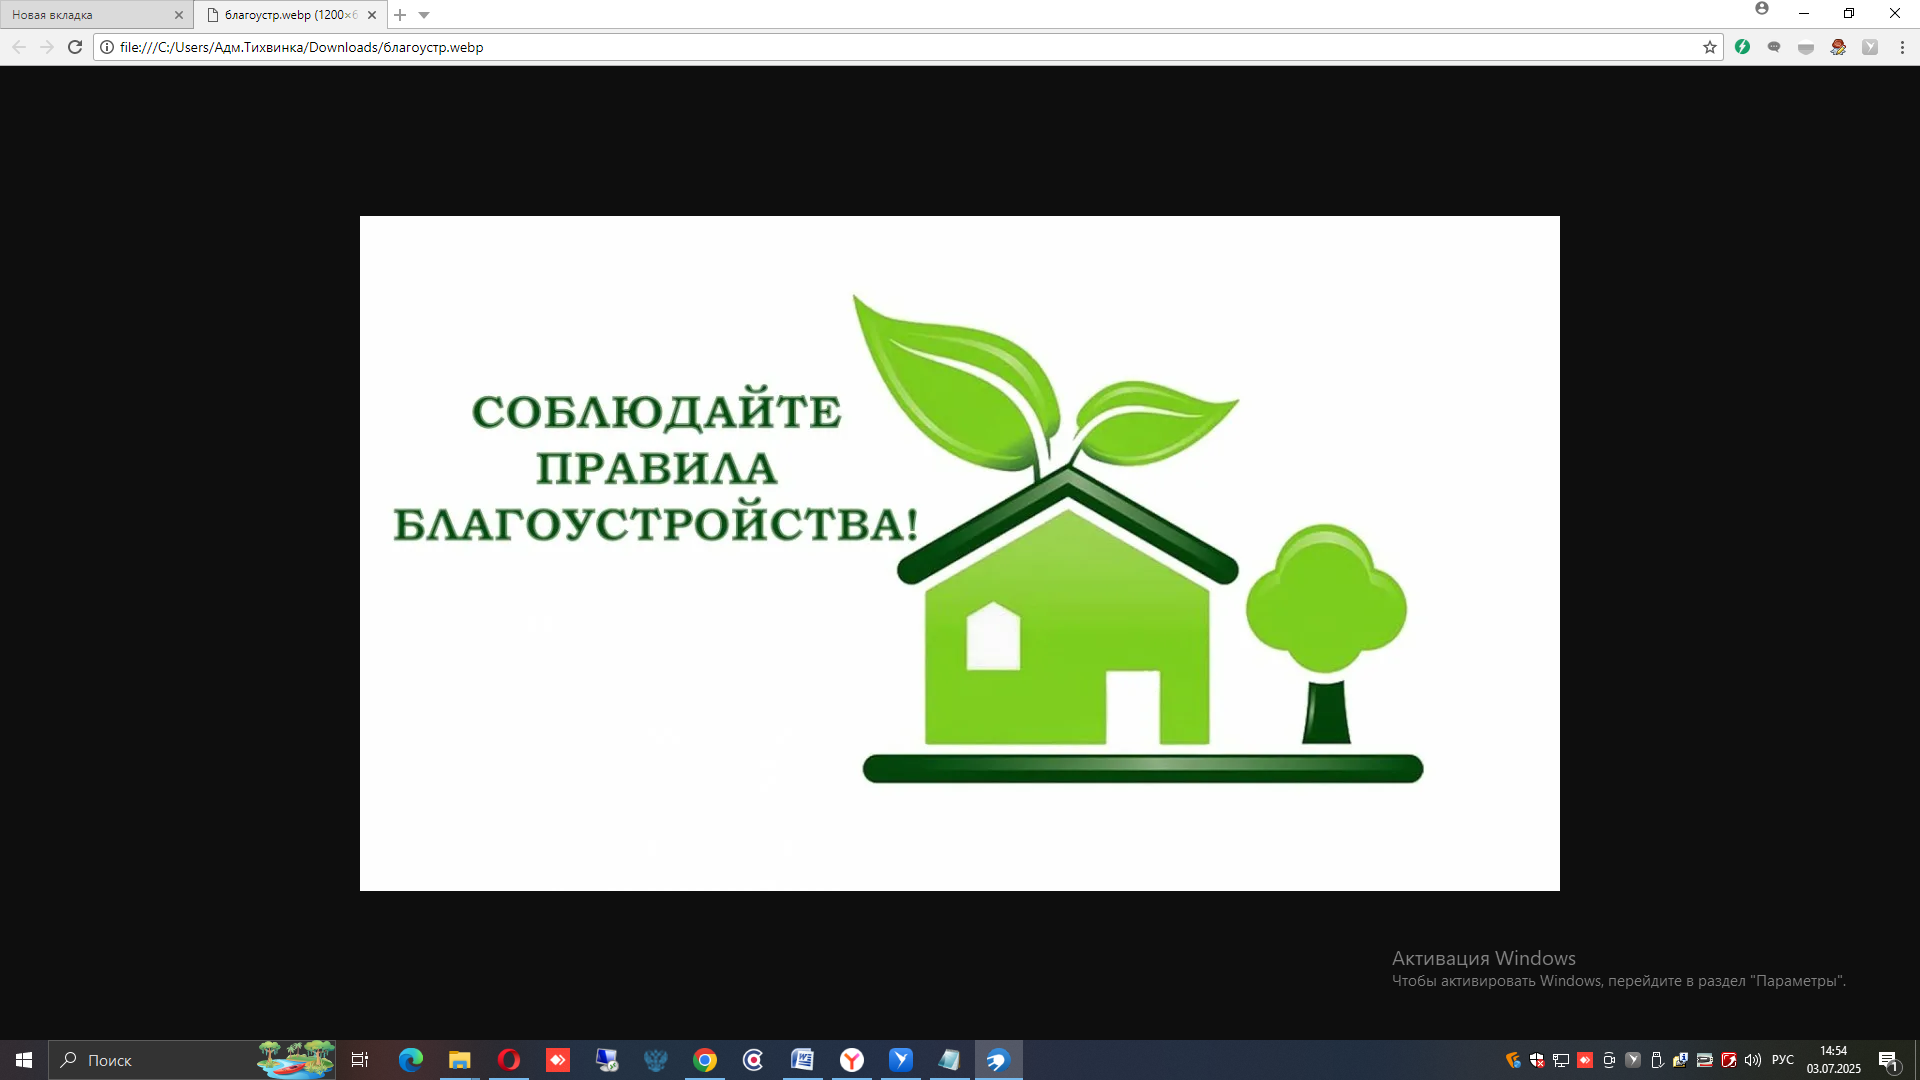Reload the page with the refresh icon
The width and height of the screenshot is (1920, 1080).
click(x=75, y=47)
